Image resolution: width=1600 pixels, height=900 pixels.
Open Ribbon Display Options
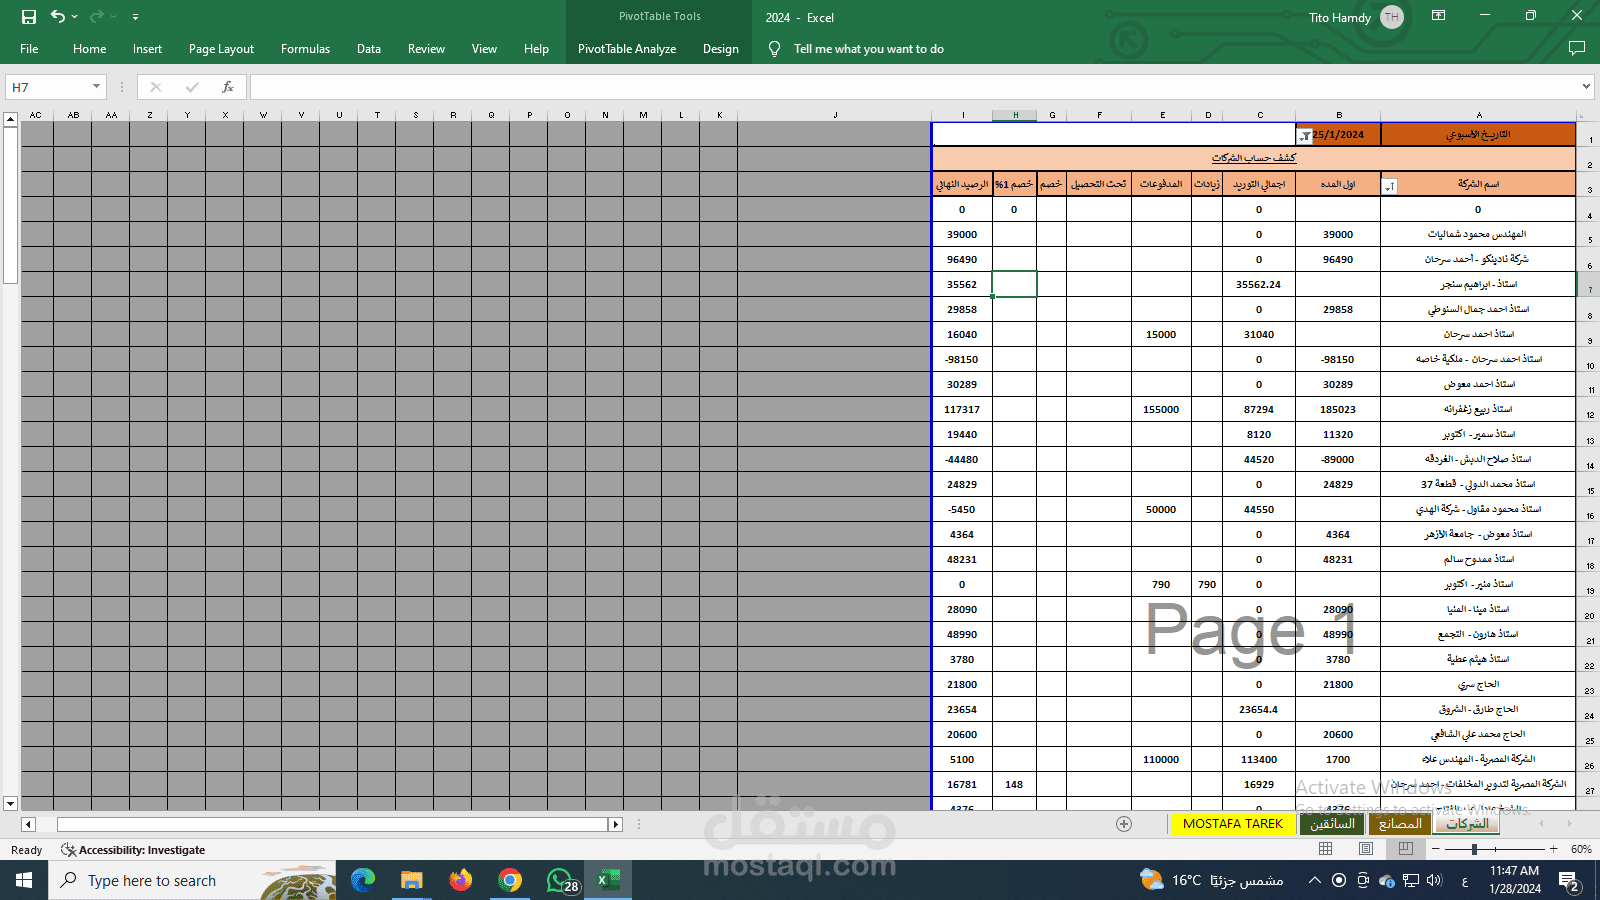[1438, 16]
